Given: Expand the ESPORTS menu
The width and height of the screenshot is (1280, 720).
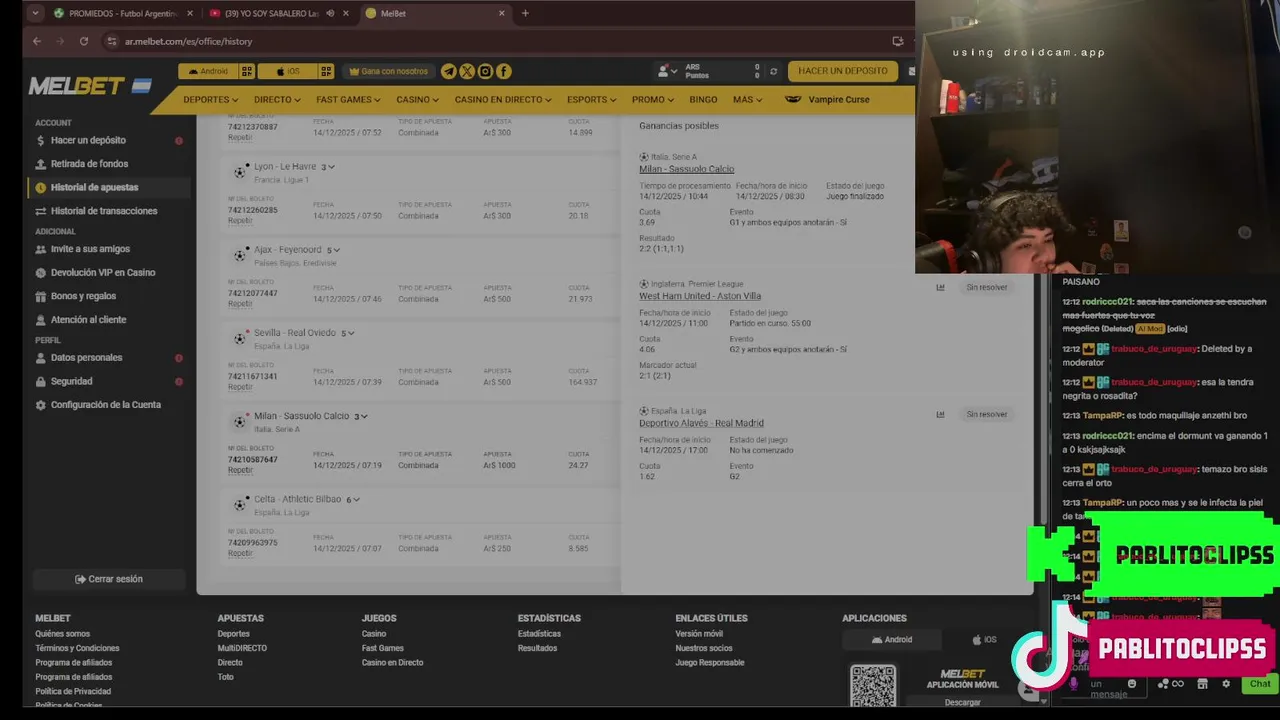Looking at the screenshot, I should point(591,99).
